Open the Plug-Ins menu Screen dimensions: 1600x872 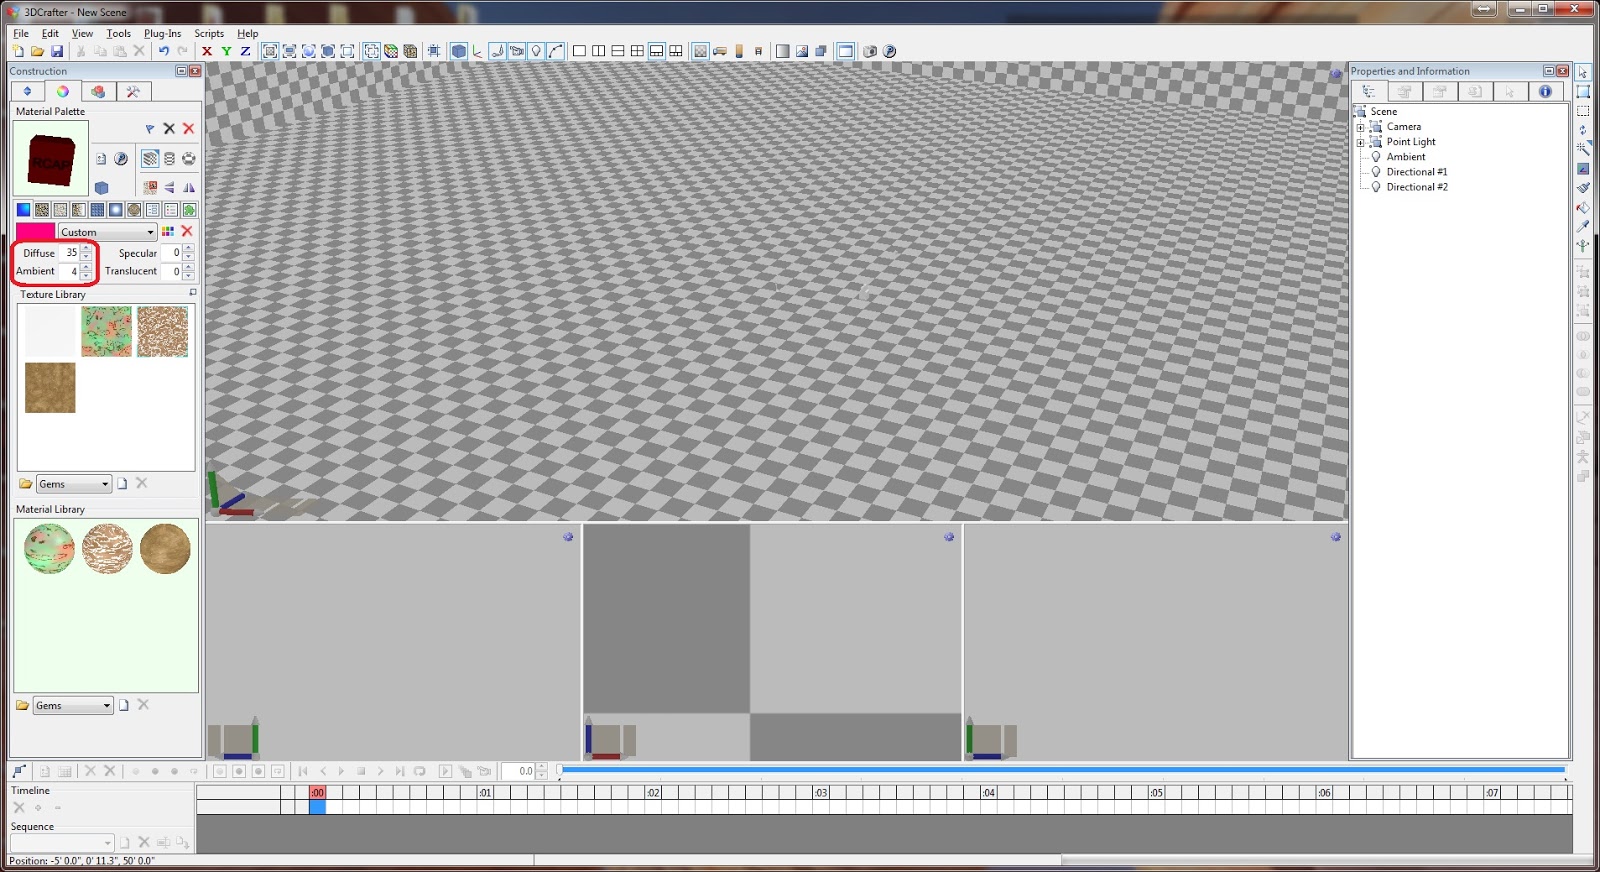tap(162, 33)
